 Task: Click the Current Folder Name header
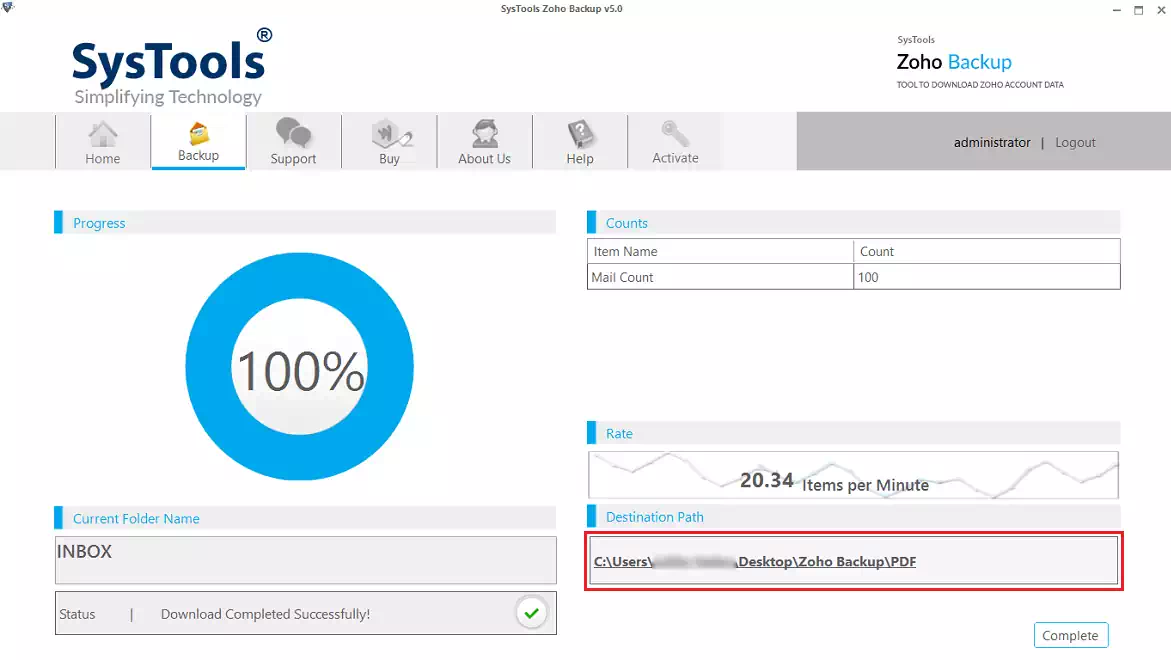305,518
